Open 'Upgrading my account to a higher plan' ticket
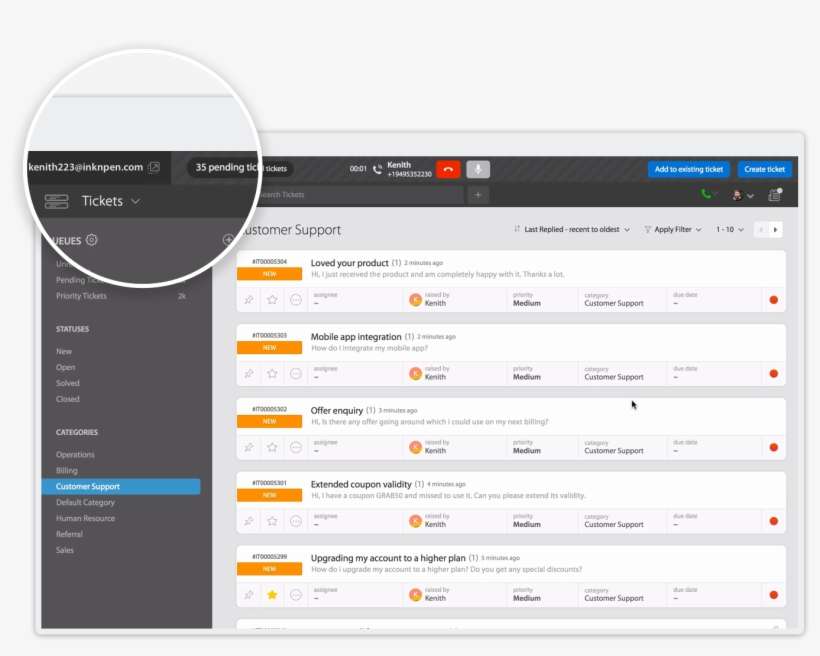The image size is (820, 656). coord(388,558)
